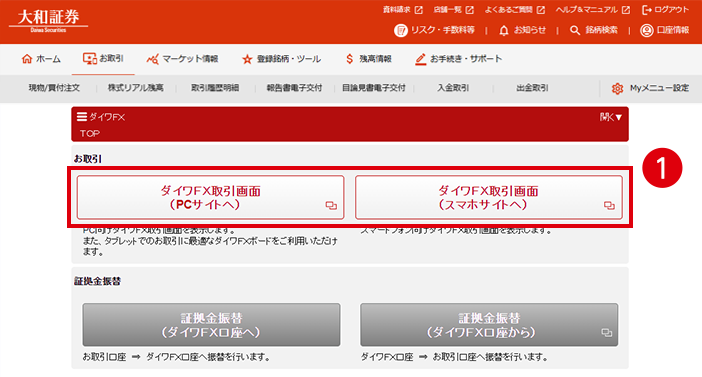The height and width of the screenshot is (377, 702).
Task: Click the 大和証券 logo
Action: tap(48, 21)
